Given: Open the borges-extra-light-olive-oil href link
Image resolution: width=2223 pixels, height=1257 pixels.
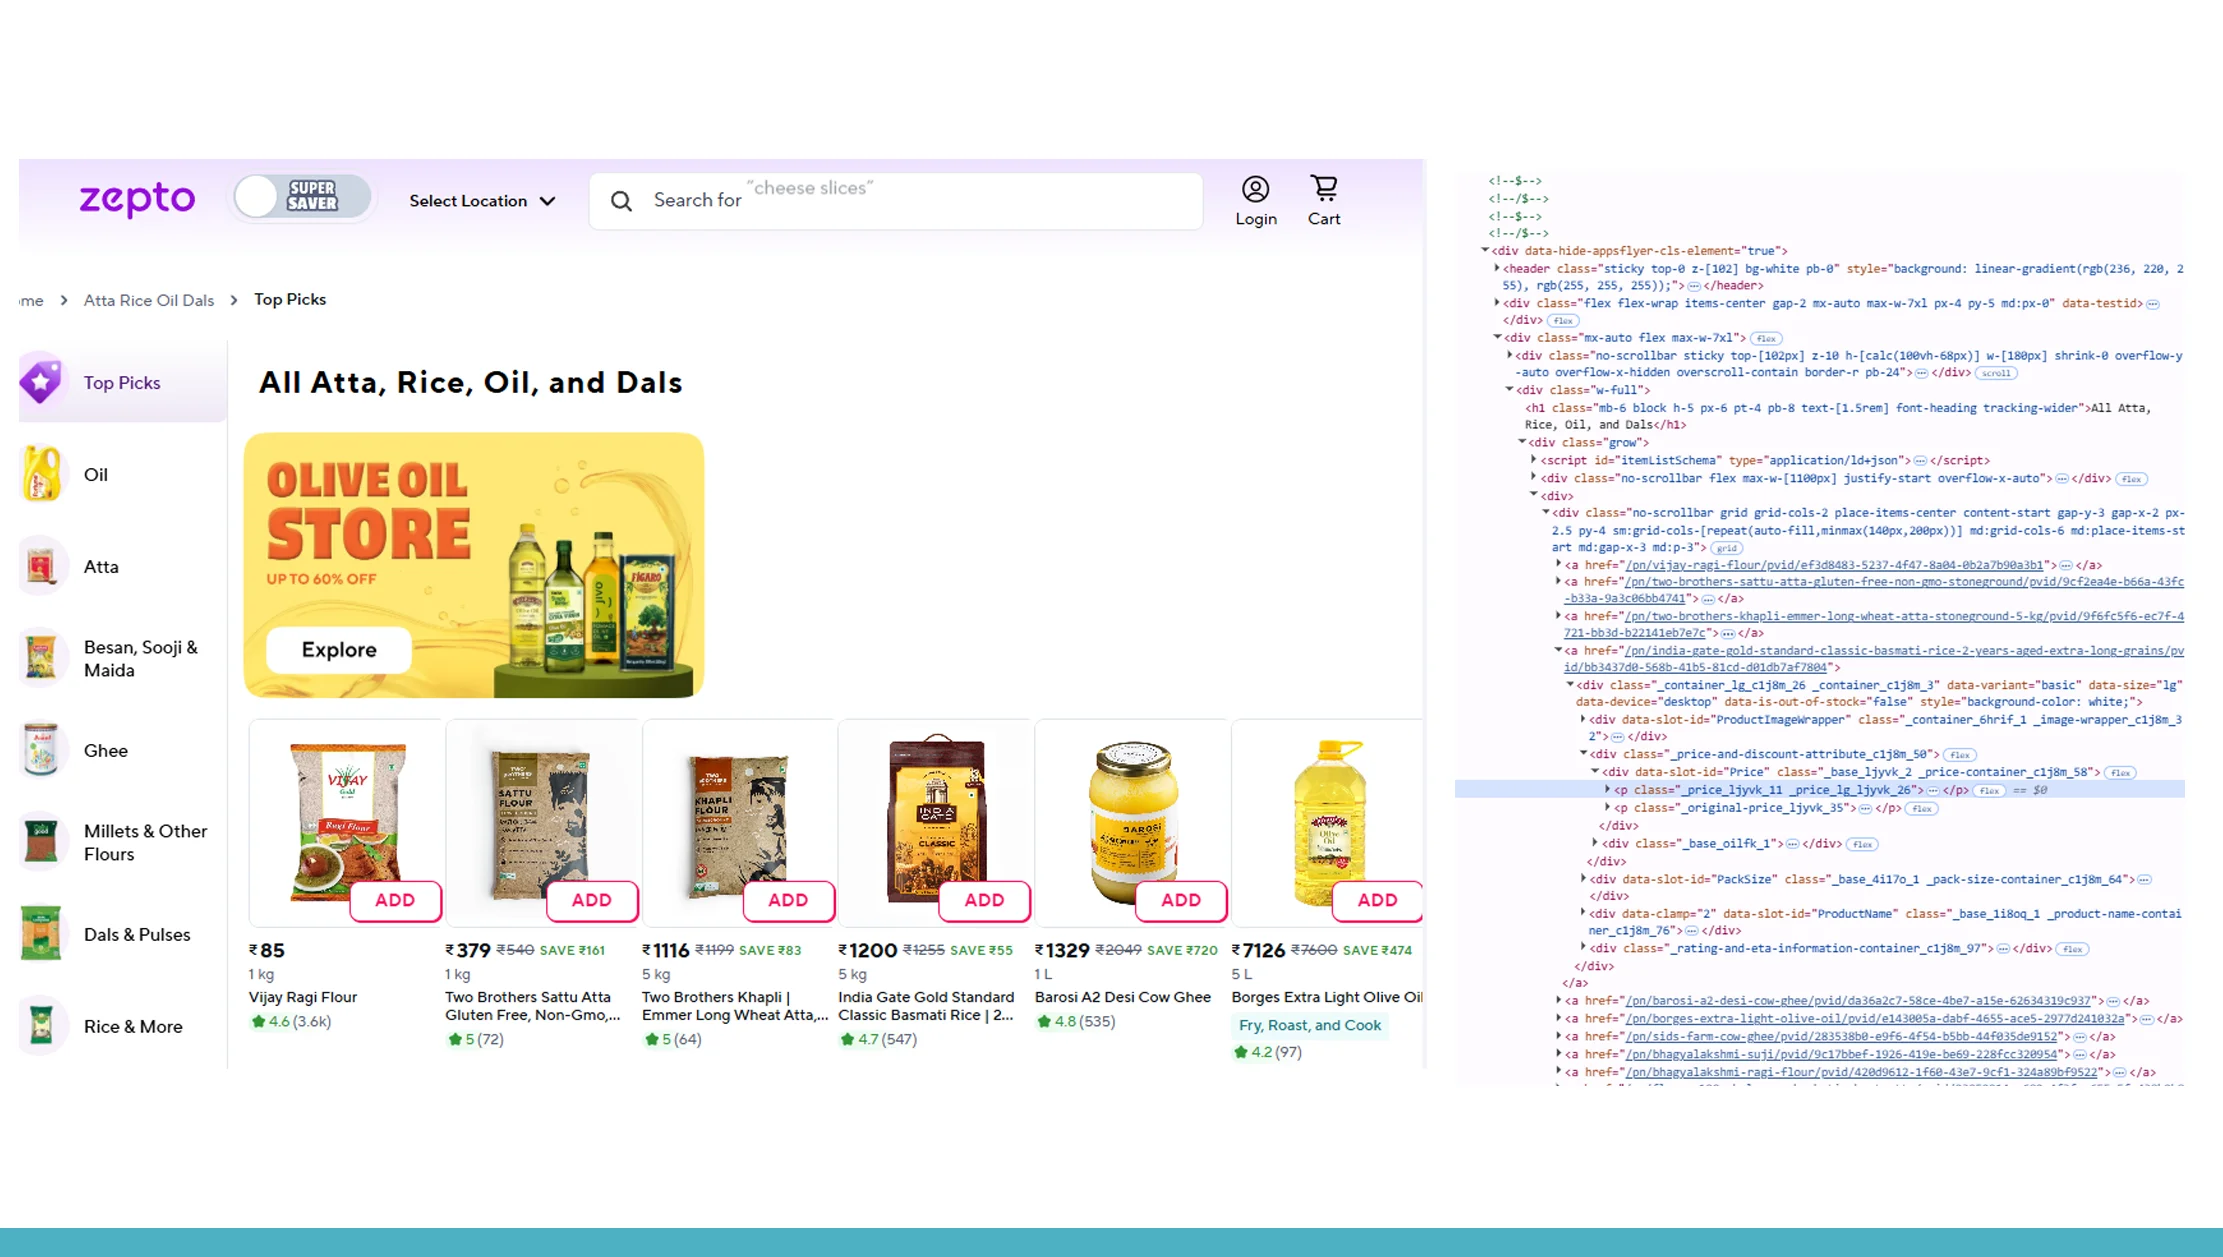Looking at the screenshot, I should [1875, 1019].
